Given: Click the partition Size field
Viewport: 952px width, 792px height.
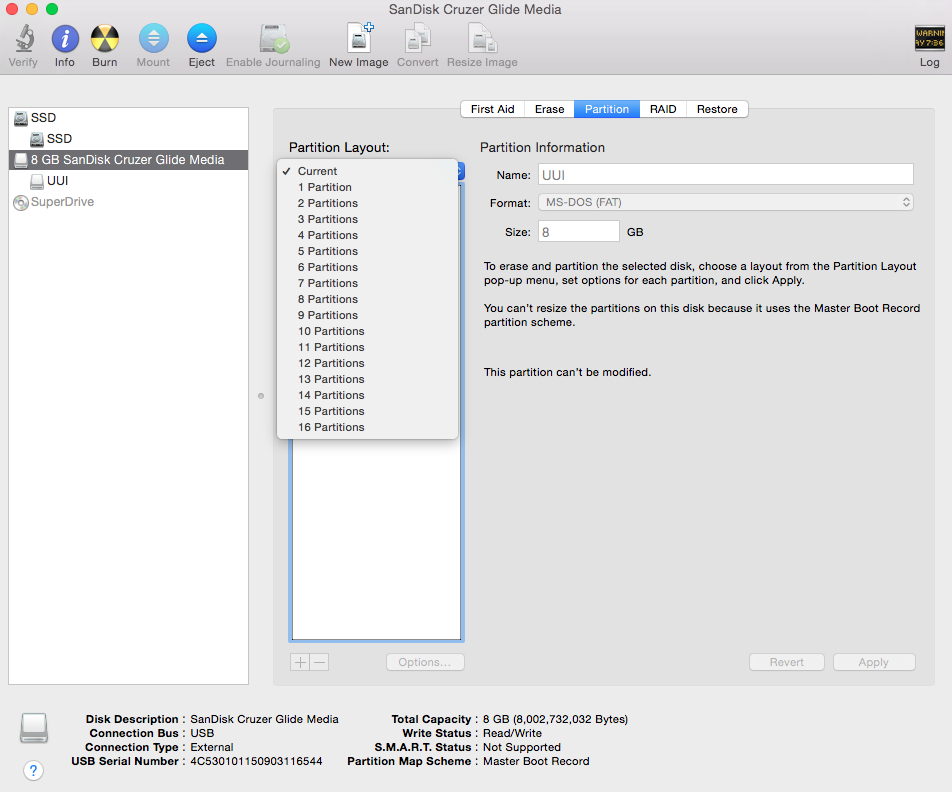Looking at the screenshot, I should tap(579, 232).
